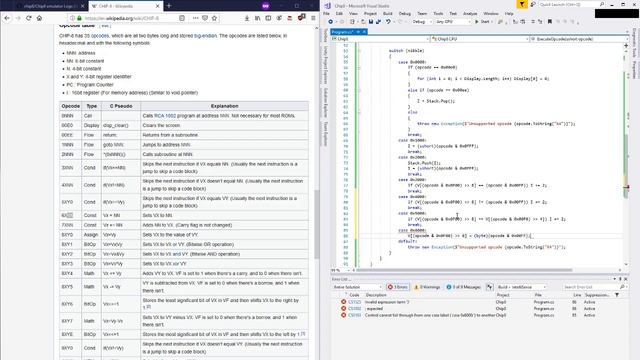Open Firefox hamburger menu
This screenshot has width=640, height=360.
313,18
